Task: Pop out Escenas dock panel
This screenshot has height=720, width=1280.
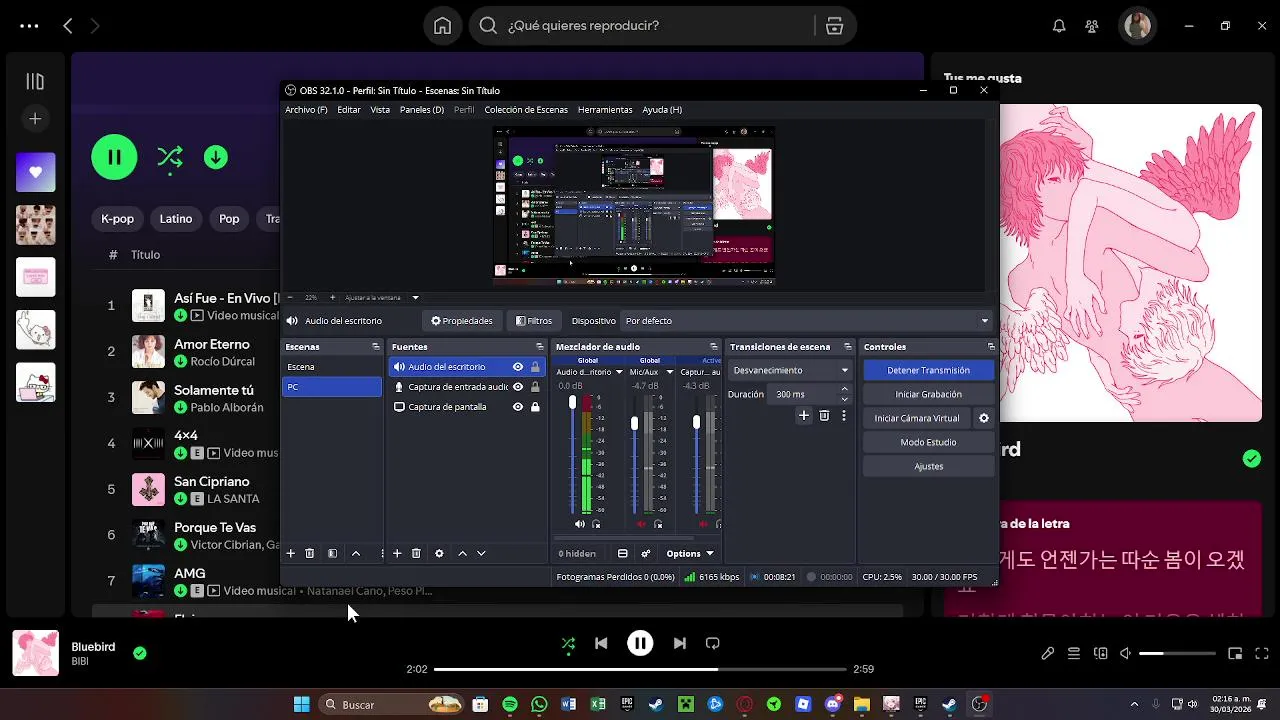Action: (x=376, y=347)
